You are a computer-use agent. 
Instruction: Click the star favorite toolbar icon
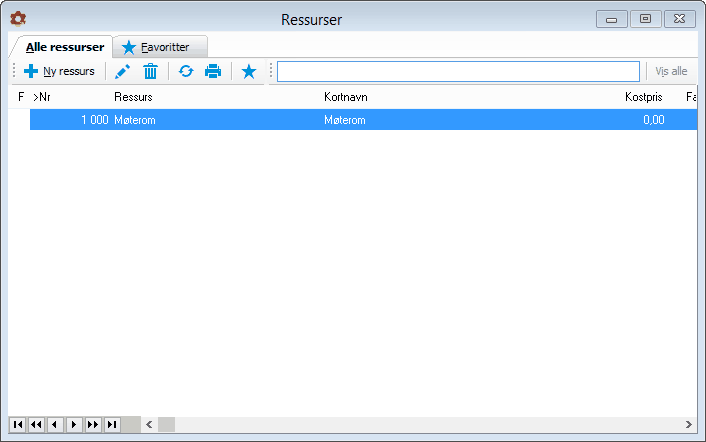(x=249, y=71)
